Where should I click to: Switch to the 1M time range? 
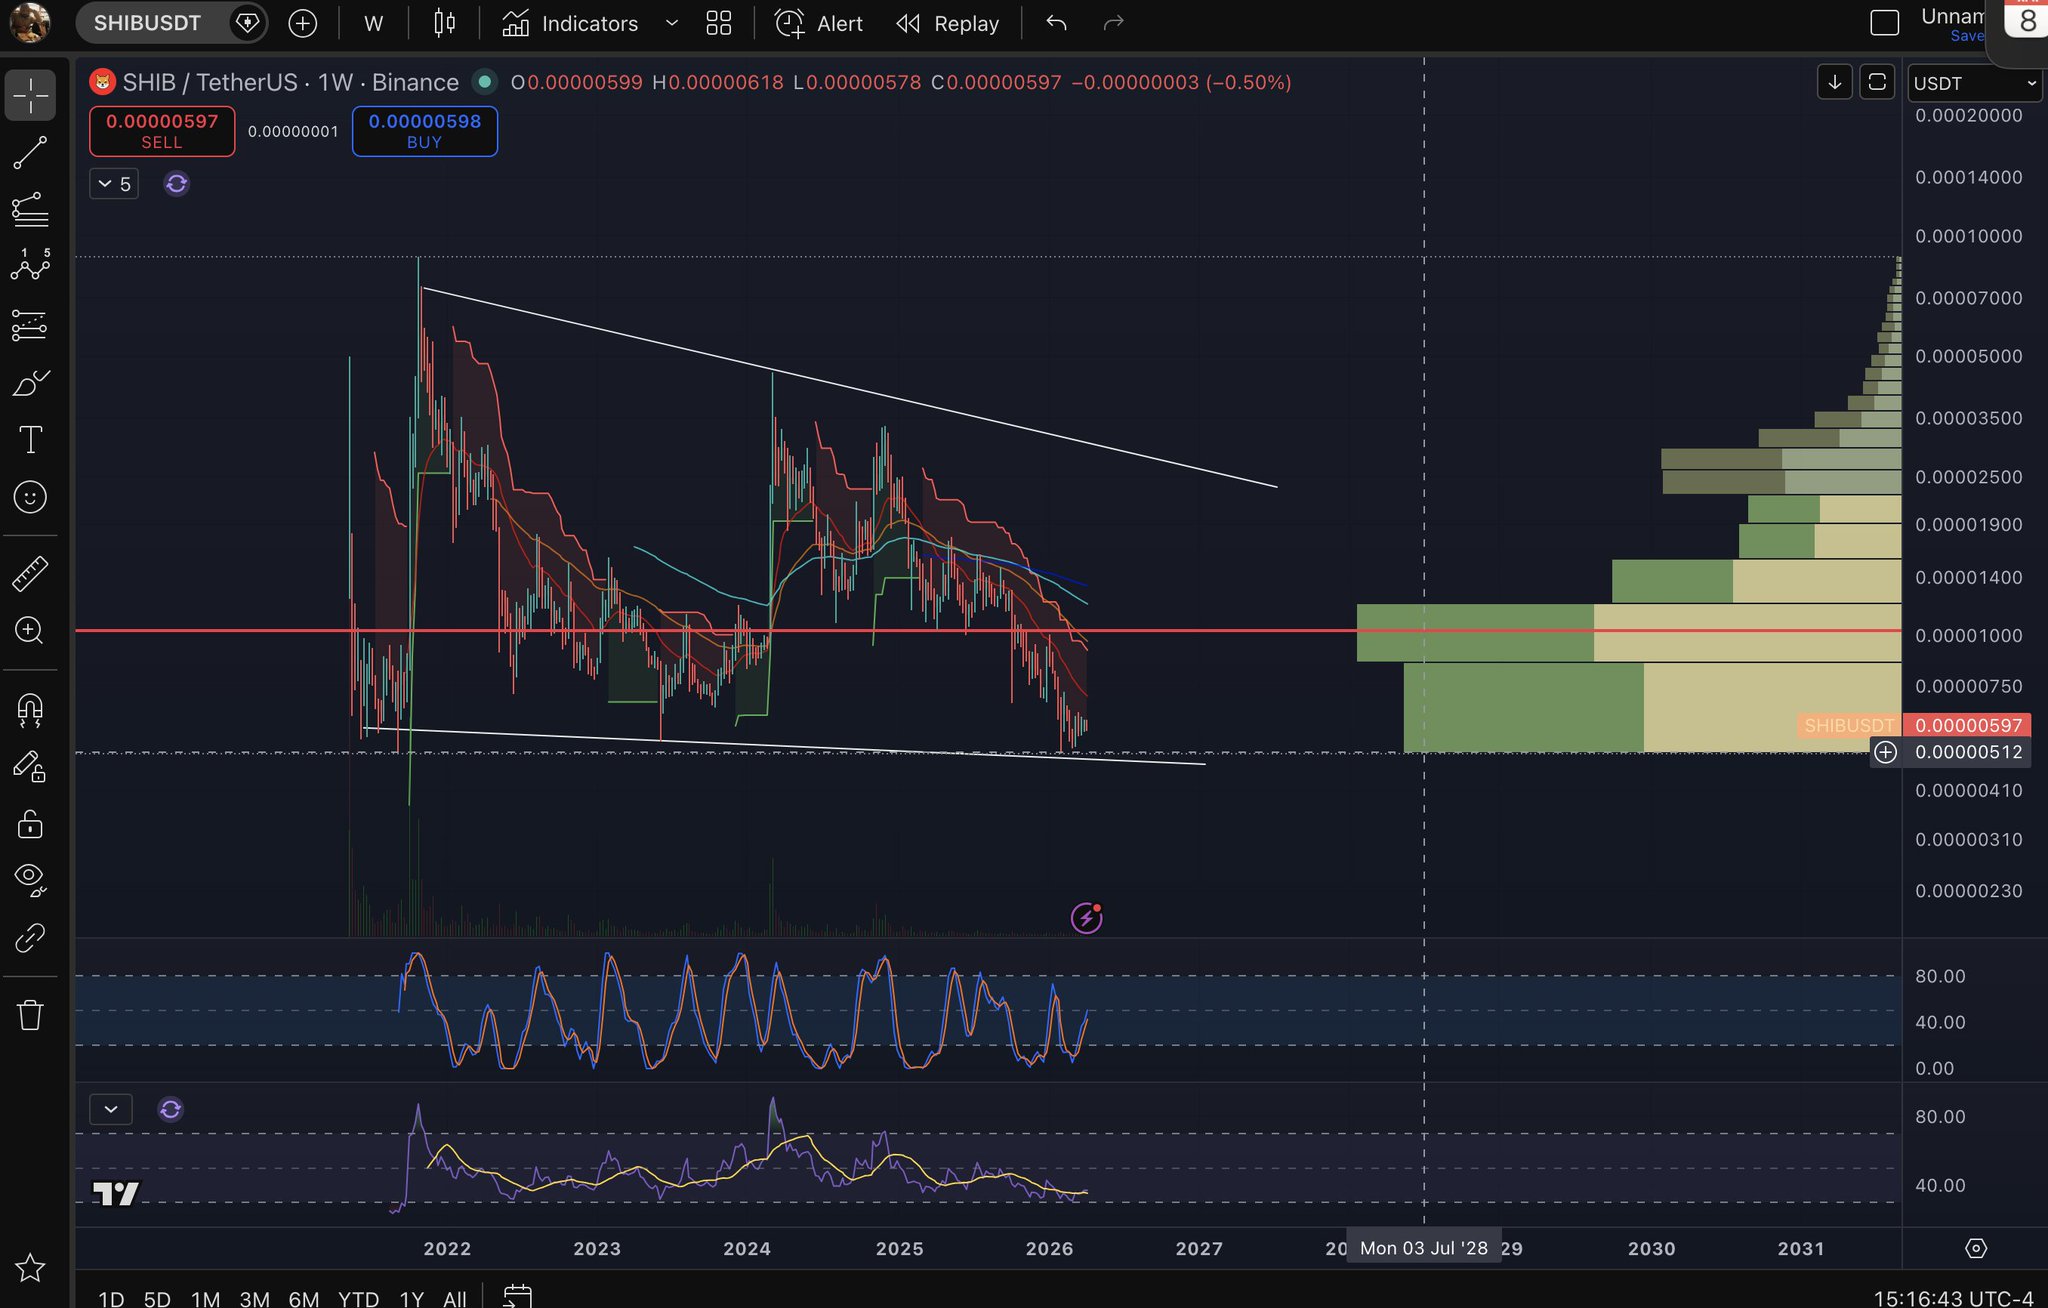[205, 1298]
